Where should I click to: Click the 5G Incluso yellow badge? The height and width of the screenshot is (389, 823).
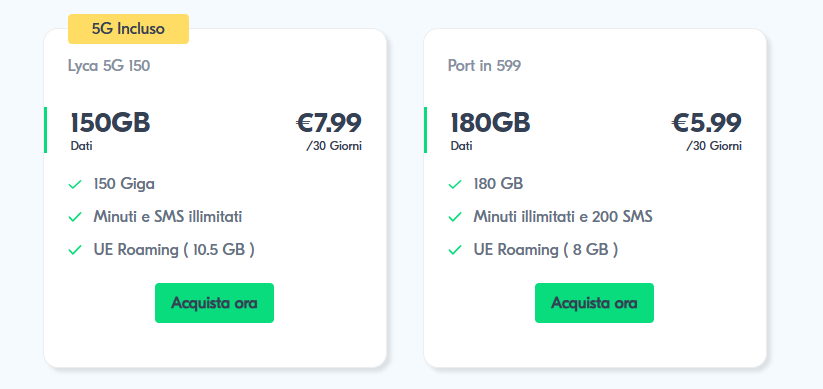coord(128,29)
